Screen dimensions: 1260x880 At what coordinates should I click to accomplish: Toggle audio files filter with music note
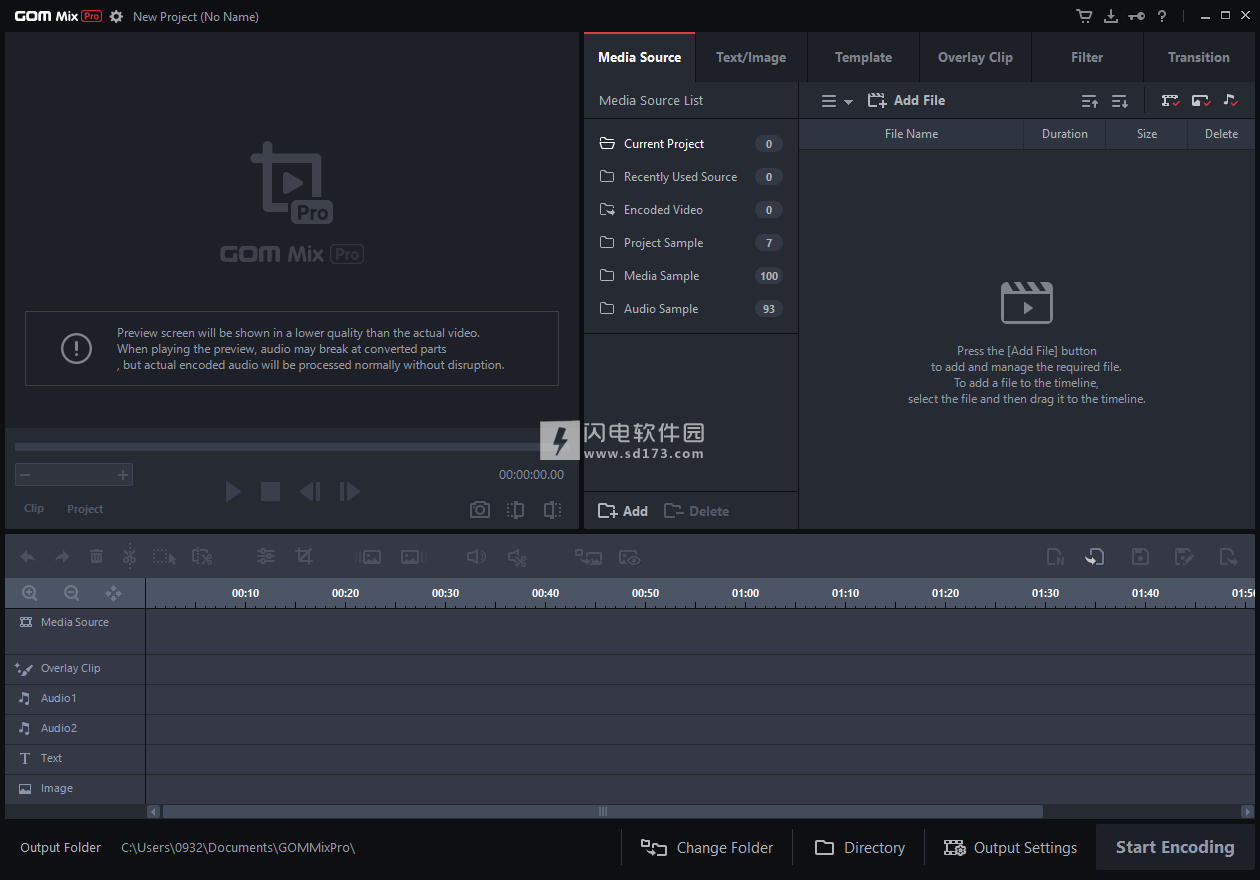(1230, 101)
